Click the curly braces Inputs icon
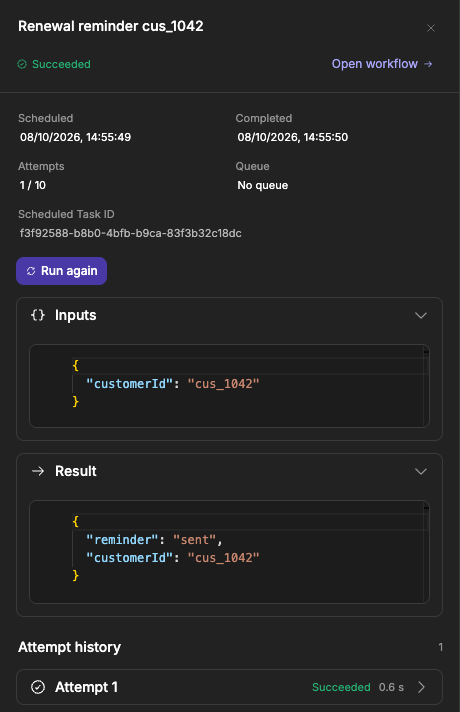 click(38, 315)
